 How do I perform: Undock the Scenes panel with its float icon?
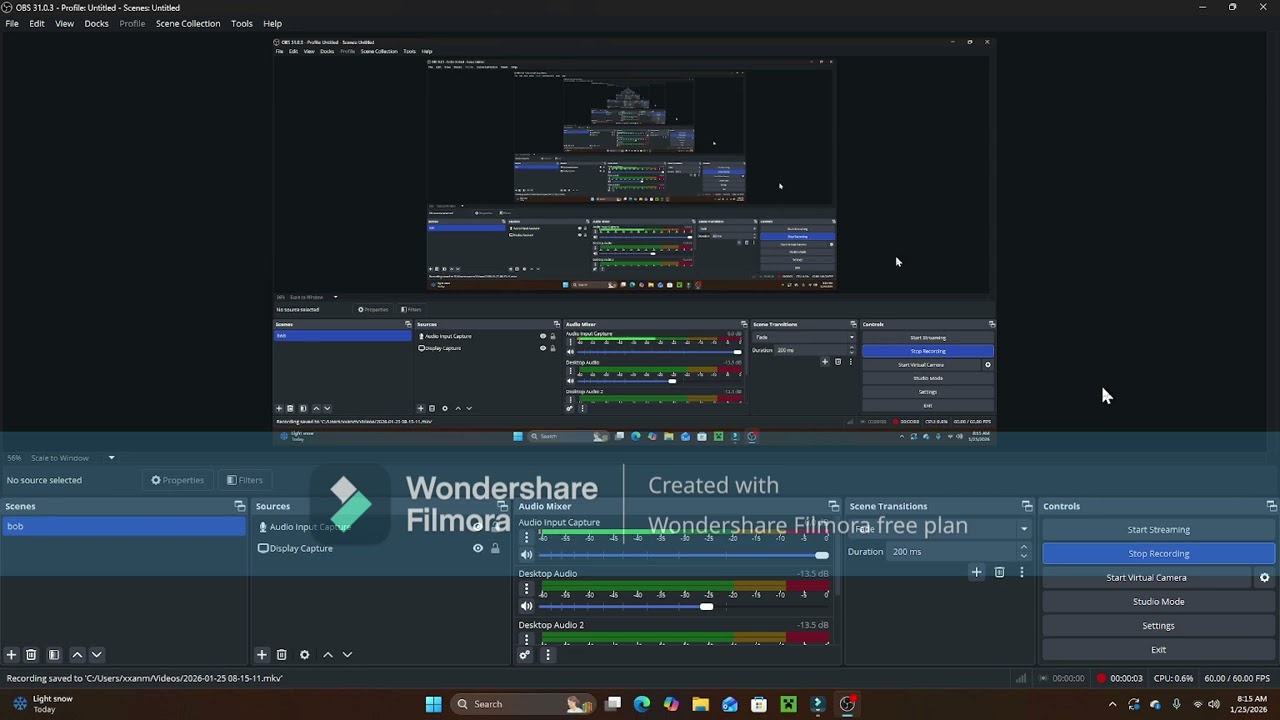tap(239, 506)
